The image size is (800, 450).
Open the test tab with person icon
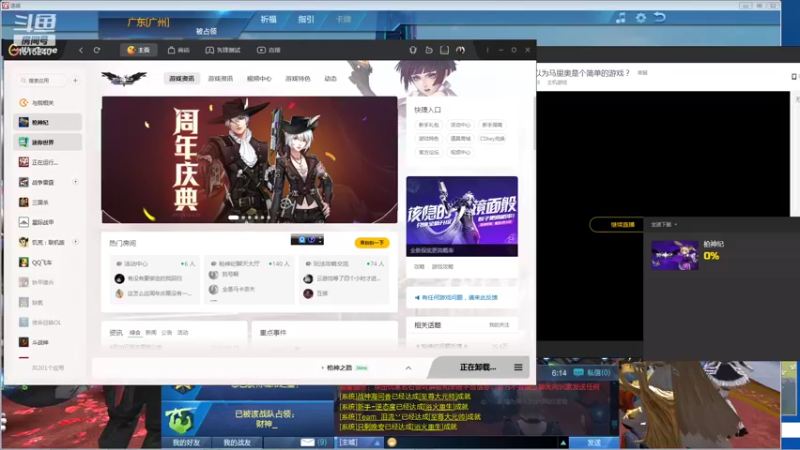223,50
